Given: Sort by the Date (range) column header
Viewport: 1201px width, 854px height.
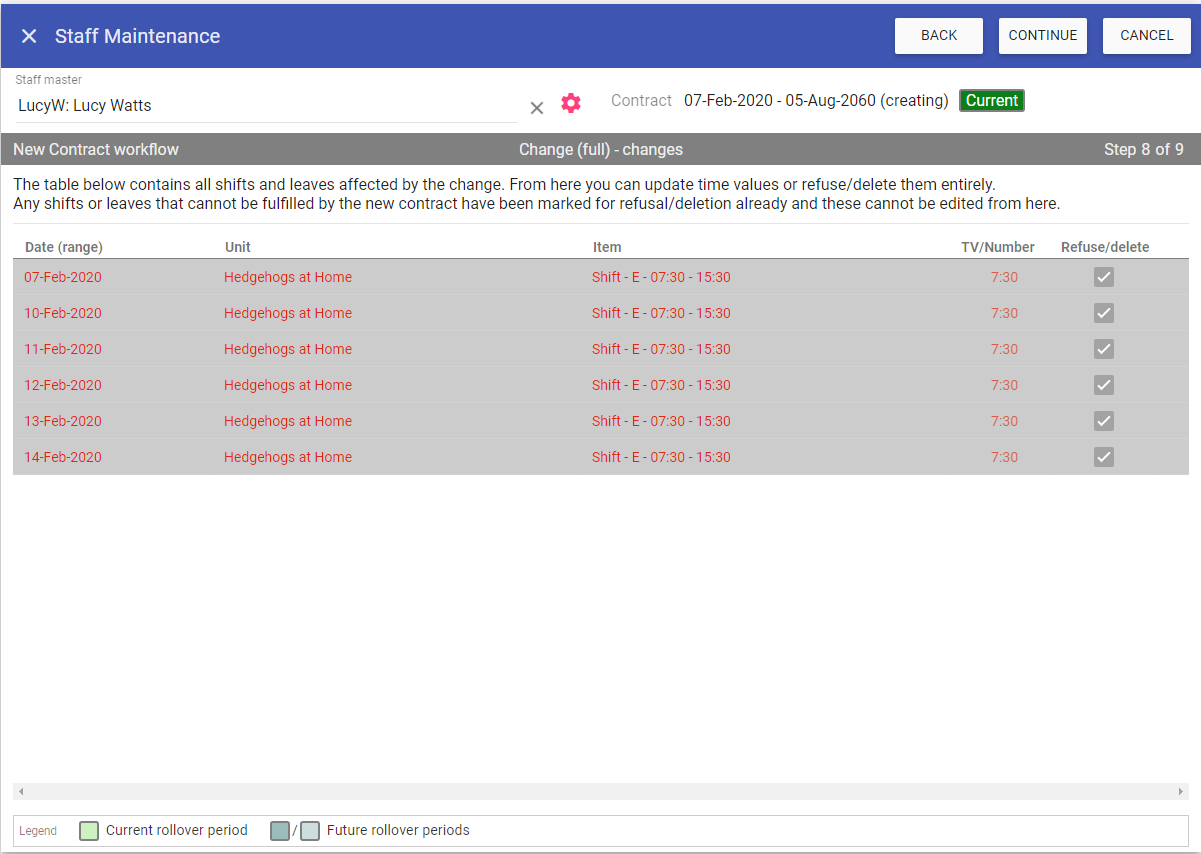Looking at the screenshot, I should tap(64, 247).
